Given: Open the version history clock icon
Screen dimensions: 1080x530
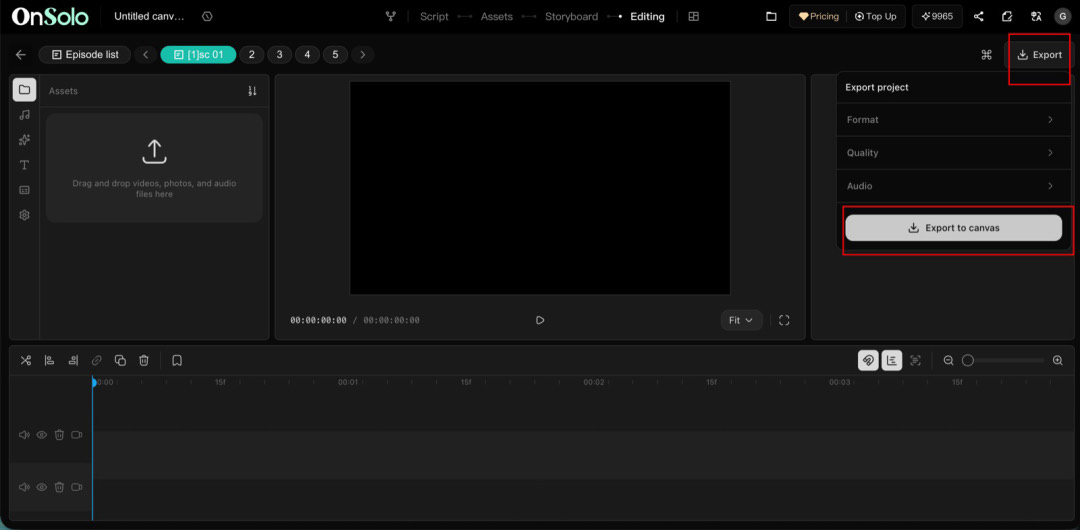Looking at the screenshot, I should coord(207,17).
